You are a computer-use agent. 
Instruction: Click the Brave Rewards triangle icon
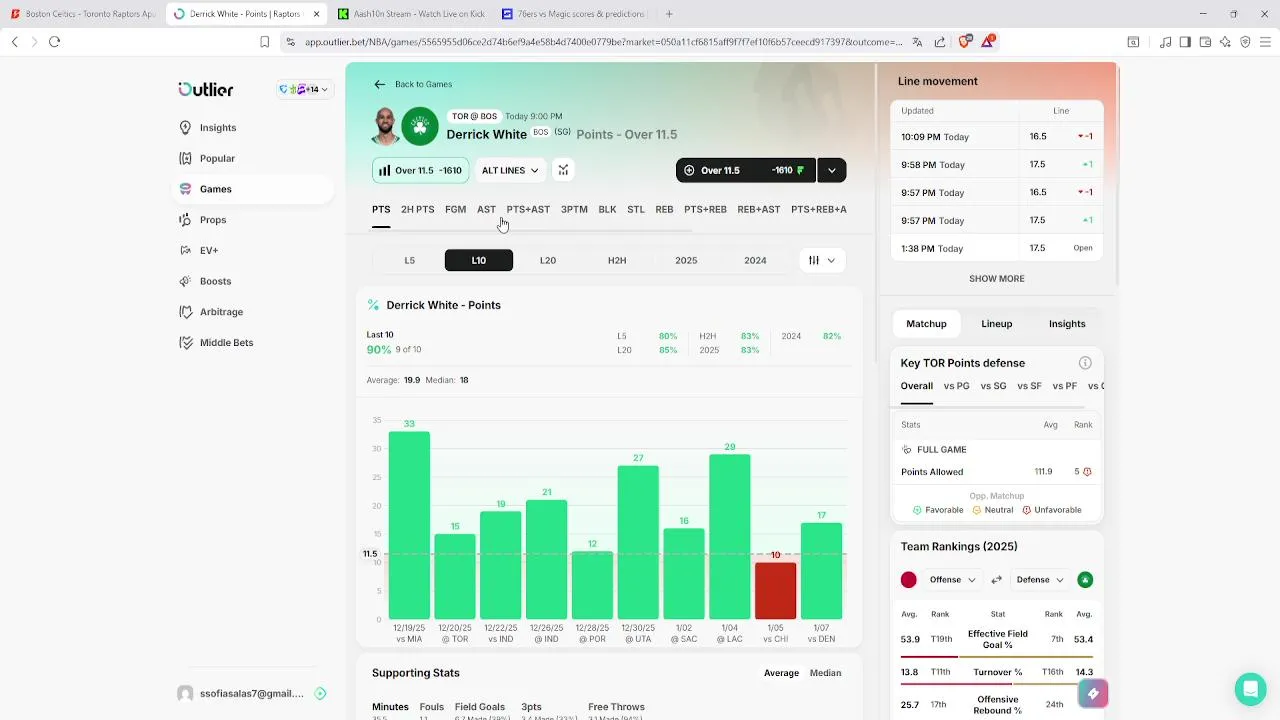click(x=988, y=41)
